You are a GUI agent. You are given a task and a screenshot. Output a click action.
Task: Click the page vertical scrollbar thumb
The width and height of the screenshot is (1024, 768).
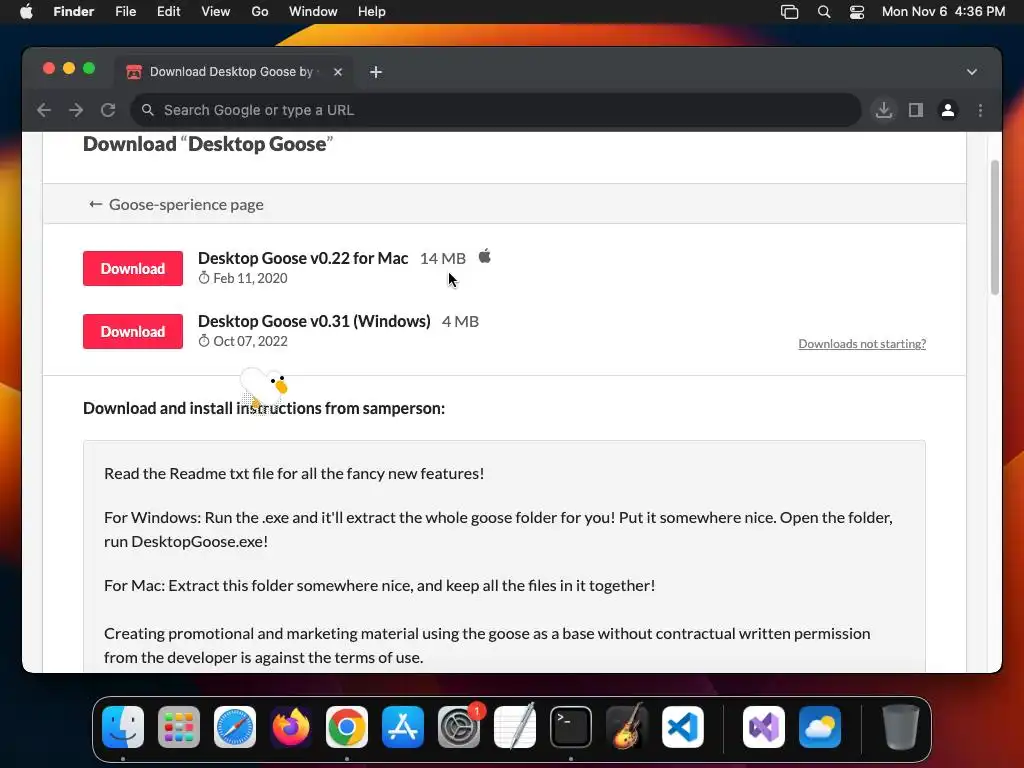click(995, 227)
